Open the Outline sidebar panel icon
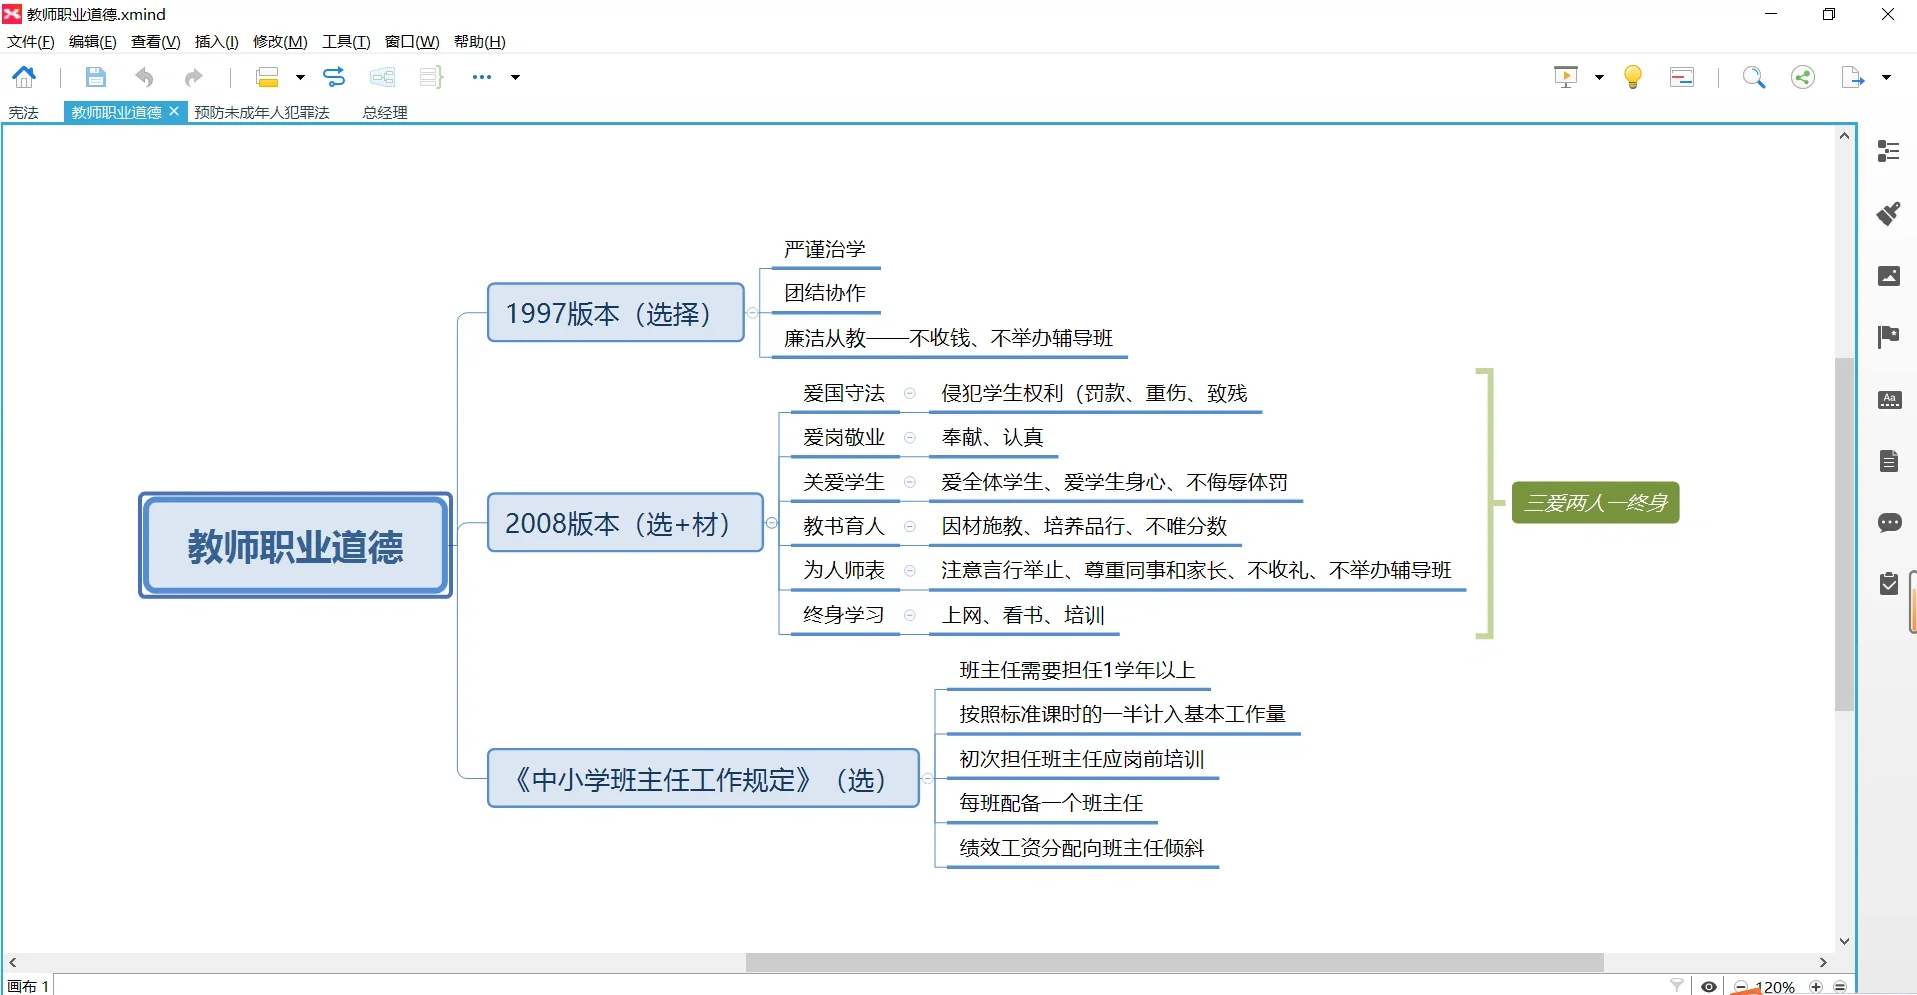The height and width of the screenshot is (995, 1917). tap(1889, 151)
